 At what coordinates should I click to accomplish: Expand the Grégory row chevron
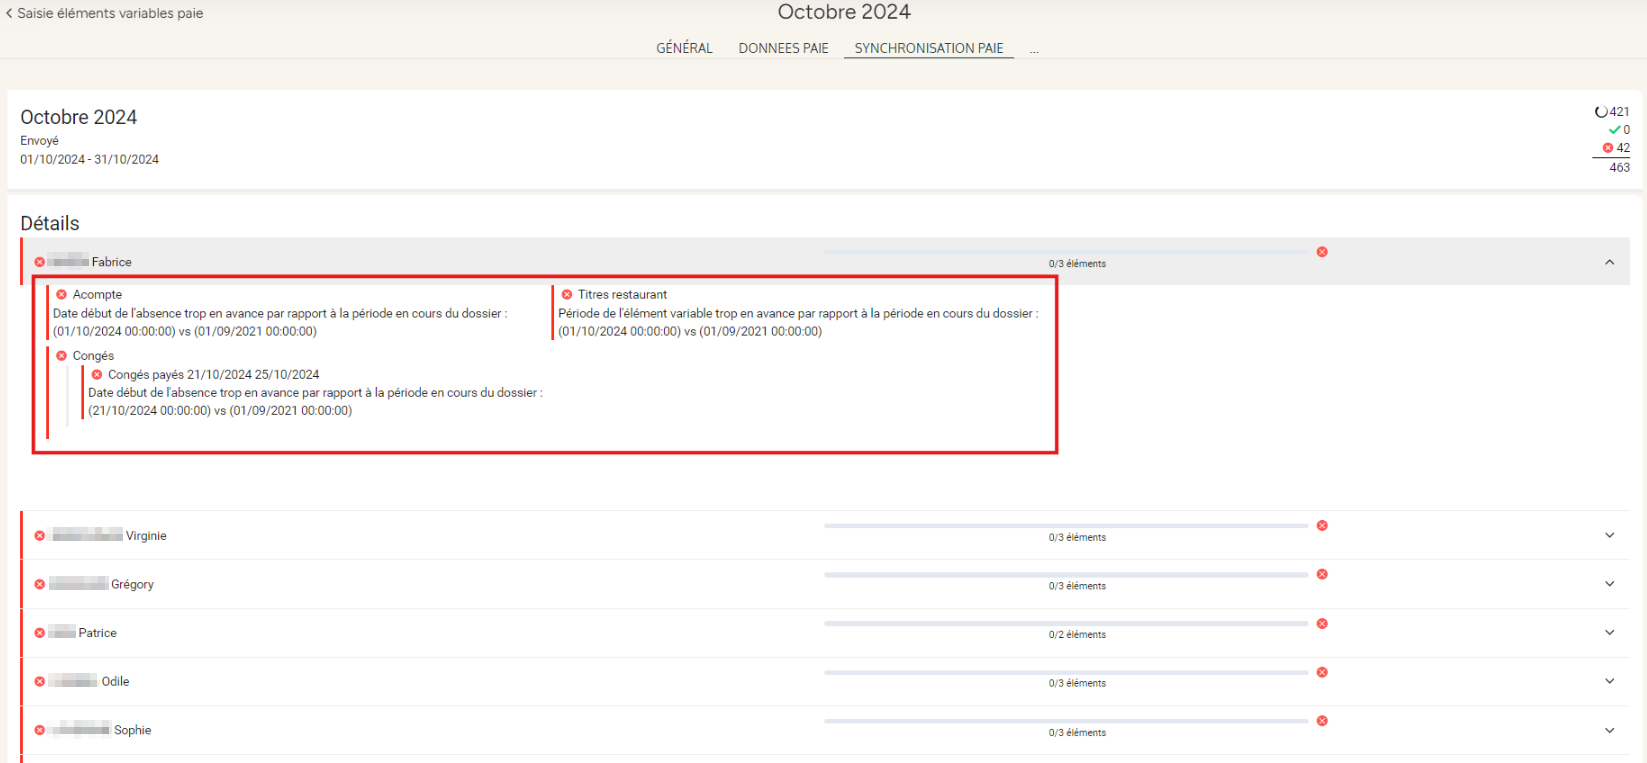(x=1609, y=584)
